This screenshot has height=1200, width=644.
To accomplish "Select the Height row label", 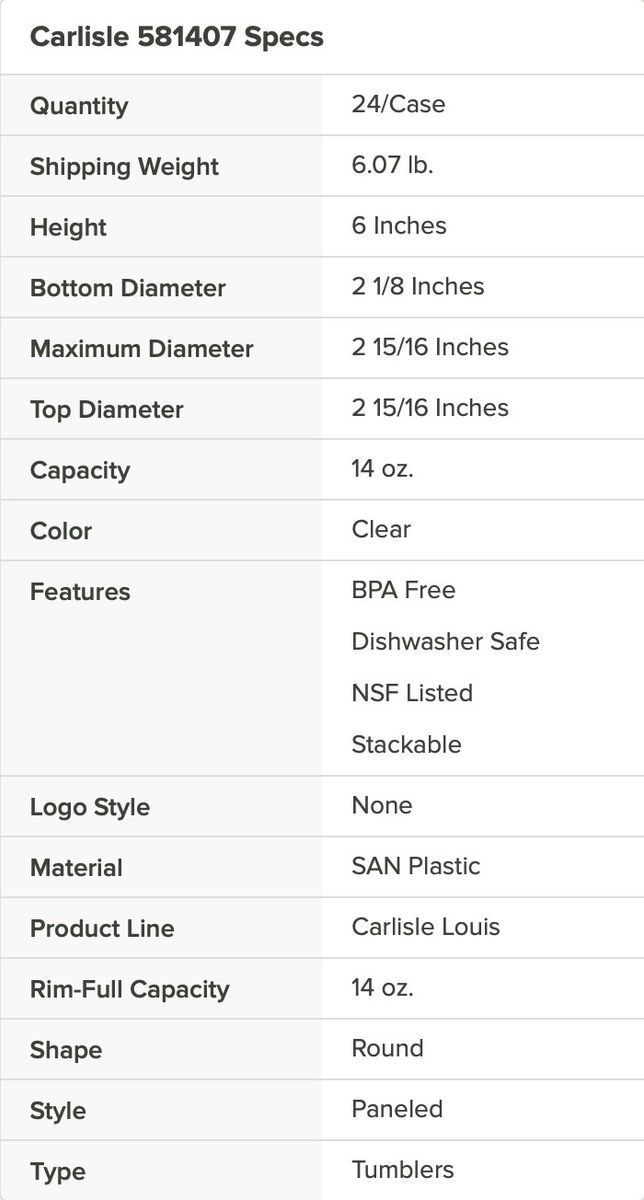I will pyautogui.click(x=68, y=228).
